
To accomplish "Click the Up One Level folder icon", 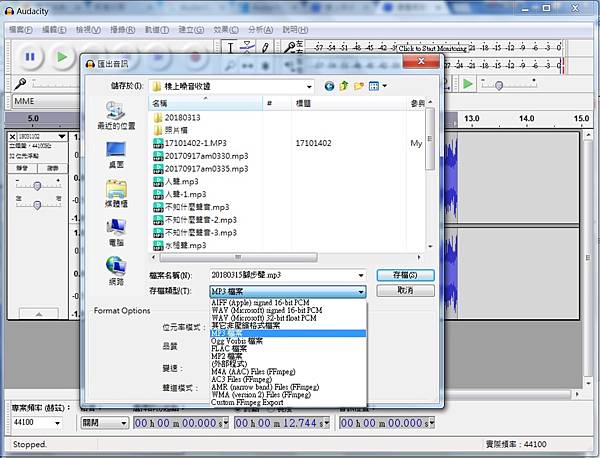I will tap(344, 86).
